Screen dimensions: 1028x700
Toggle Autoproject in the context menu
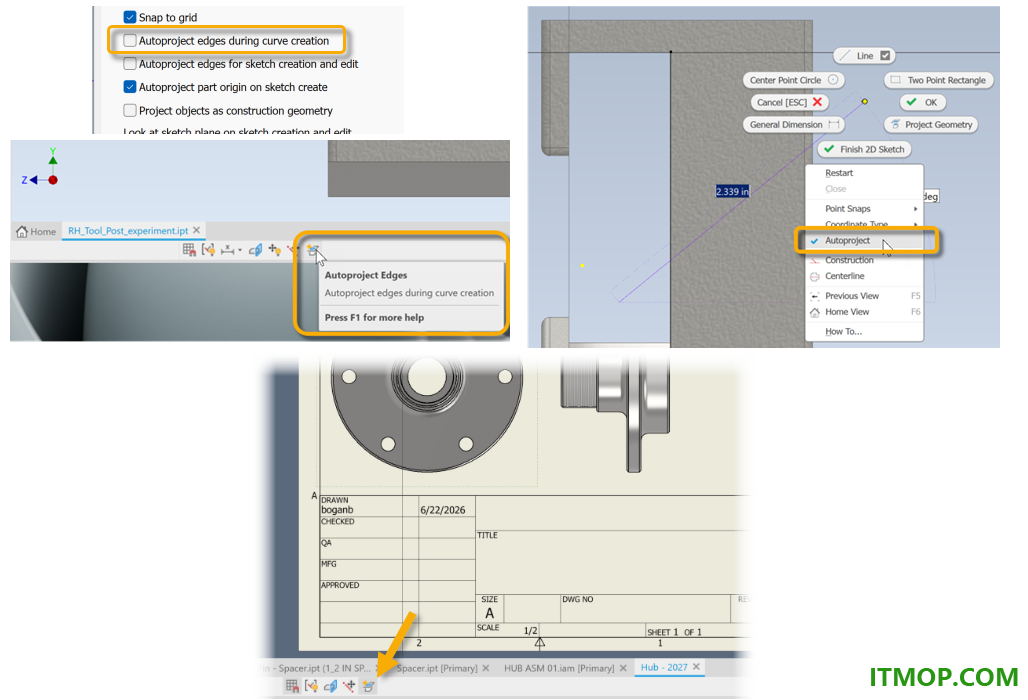pyautogui.click(x=864, y=241)
